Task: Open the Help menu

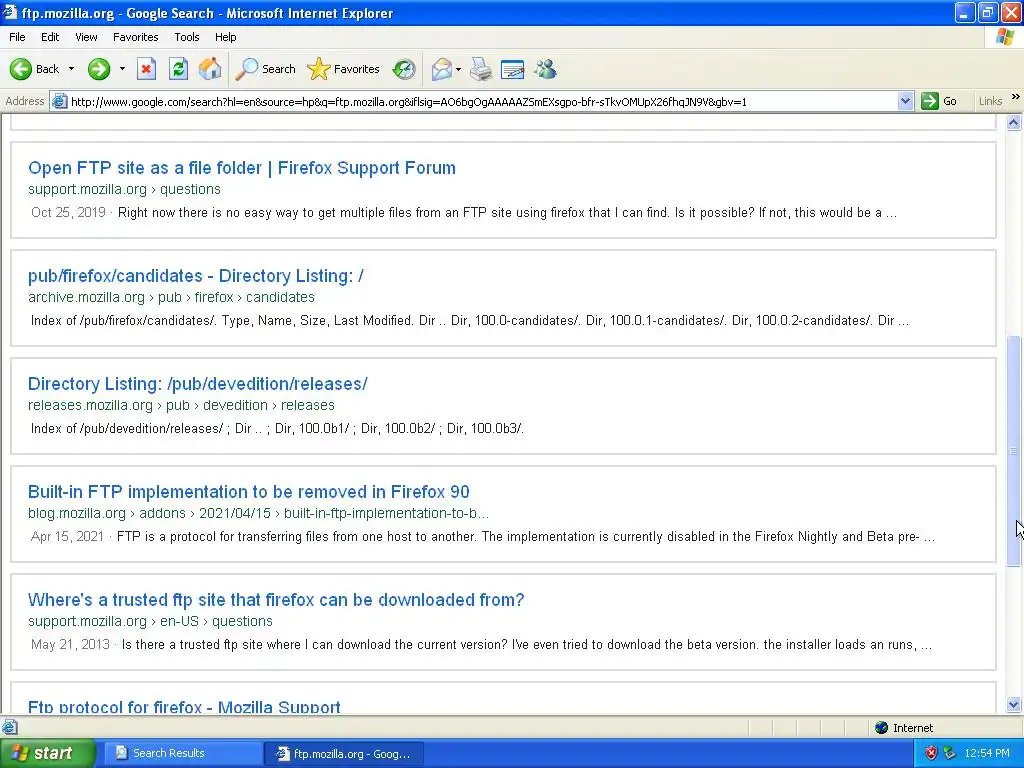Action: pos(225,37)
